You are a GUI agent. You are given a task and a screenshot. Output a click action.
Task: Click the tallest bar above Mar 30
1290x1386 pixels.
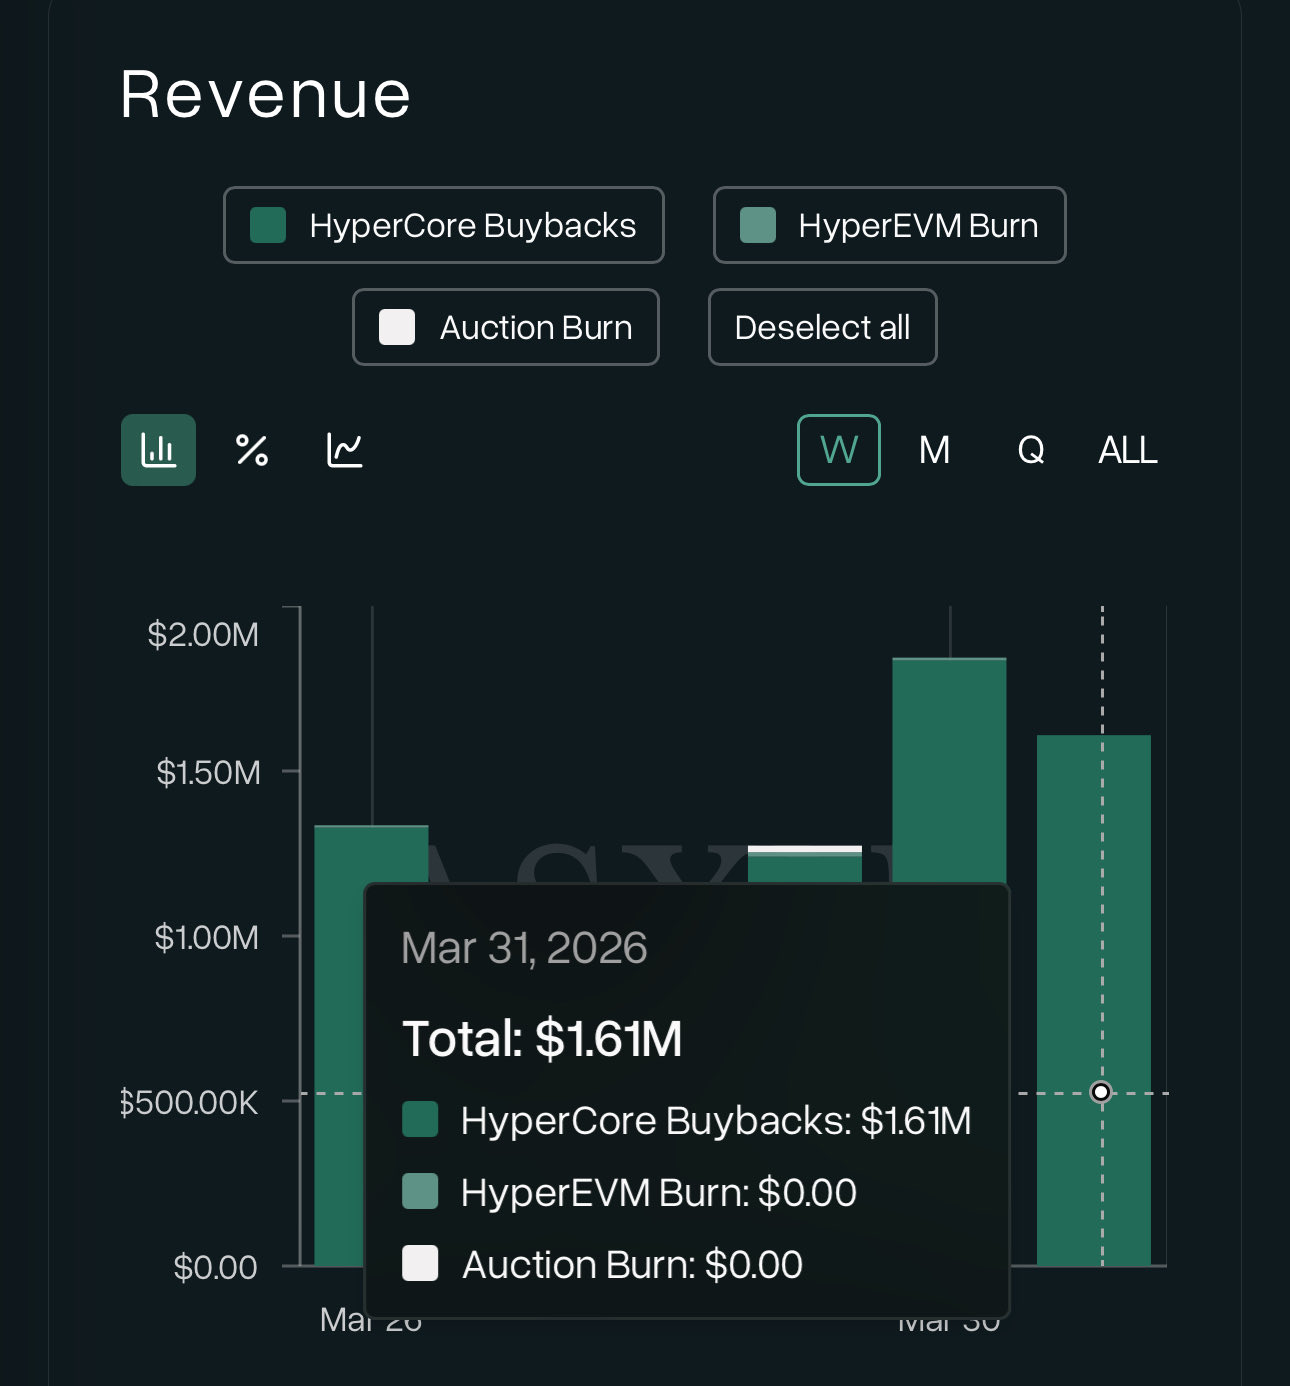[949, 770]
